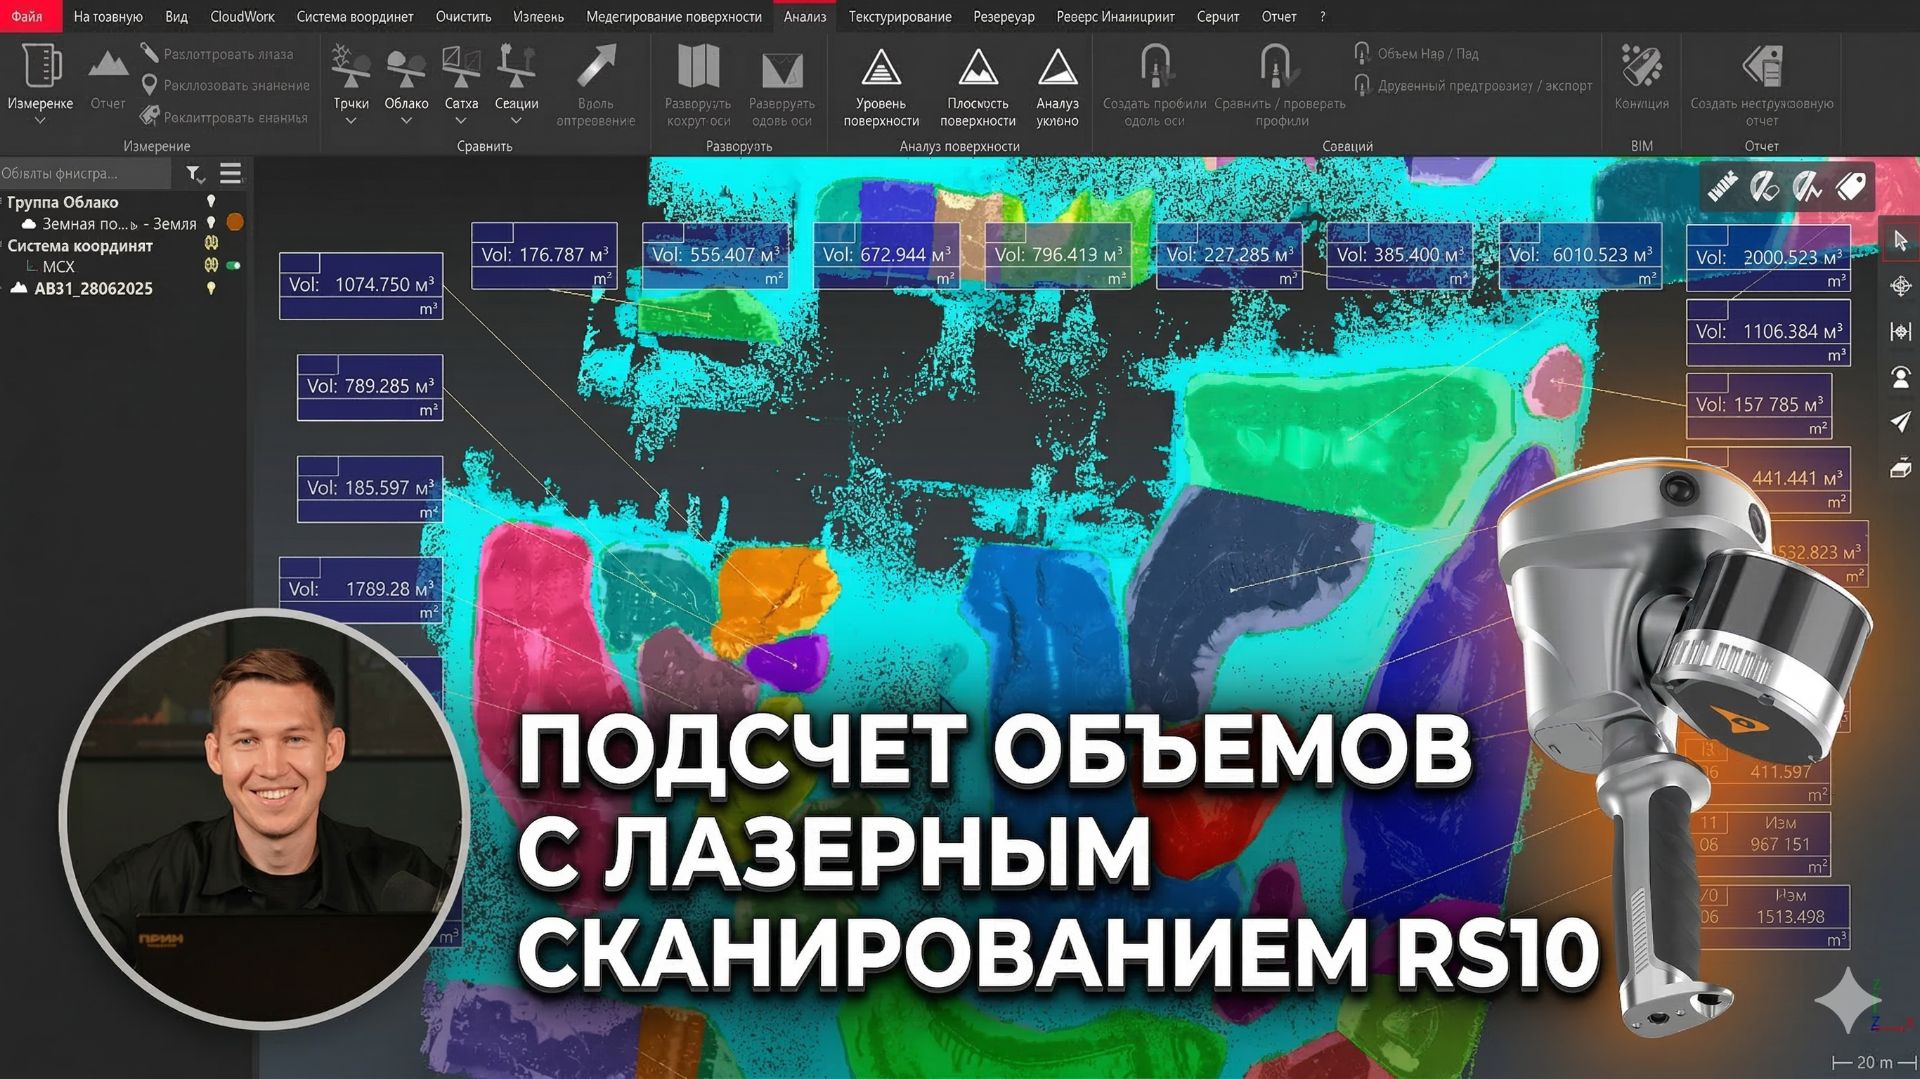Click the Vol: 6010.523 м³ label
1920x1079 pixels.
(x=1581, y=256)
